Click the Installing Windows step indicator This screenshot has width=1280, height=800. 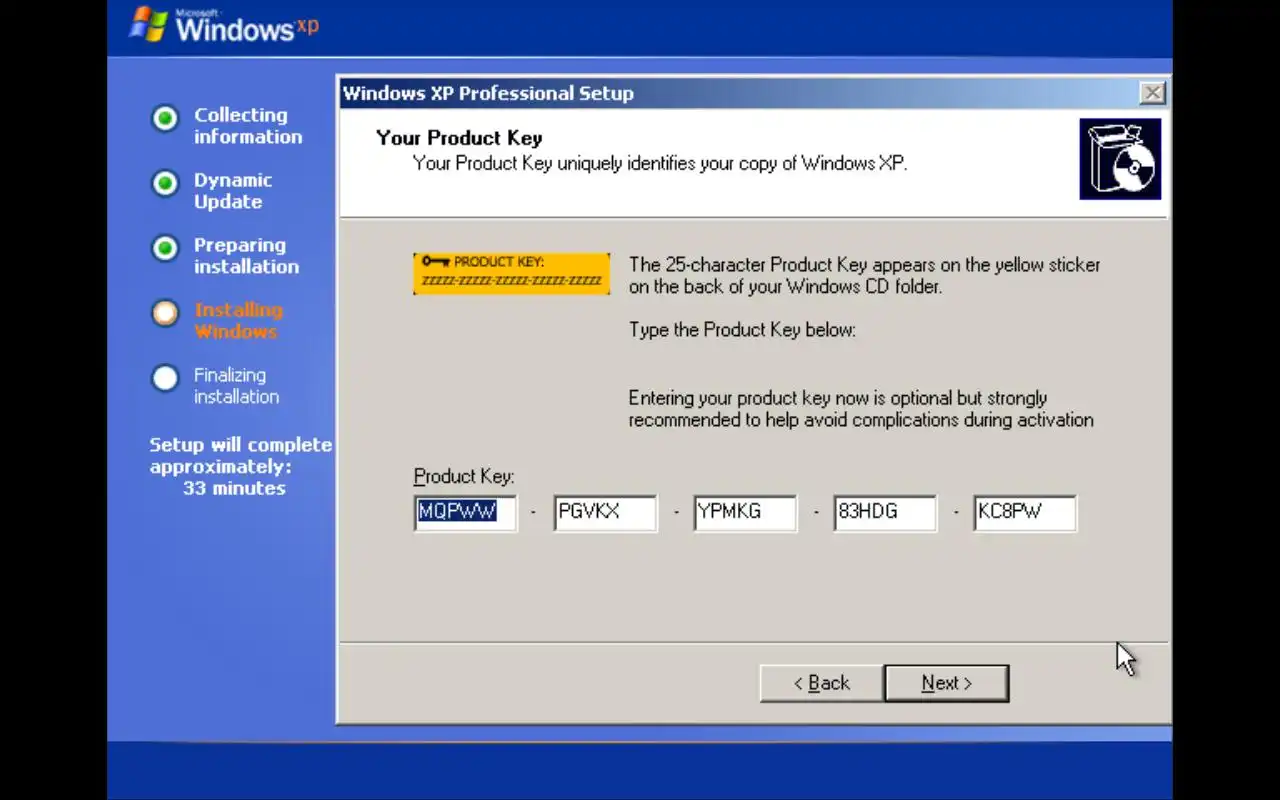click(165, 313)
